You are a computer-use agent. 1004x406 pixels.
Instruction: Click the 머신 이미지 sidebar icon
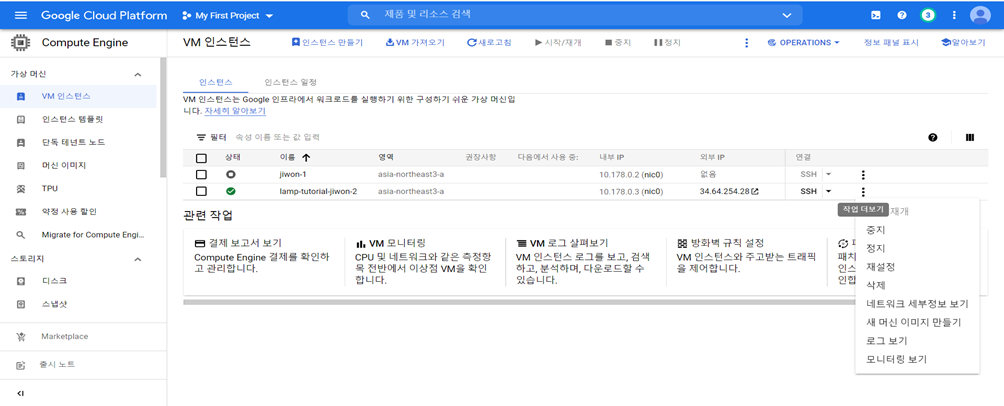pyautogui.click(x=20, y=165)
